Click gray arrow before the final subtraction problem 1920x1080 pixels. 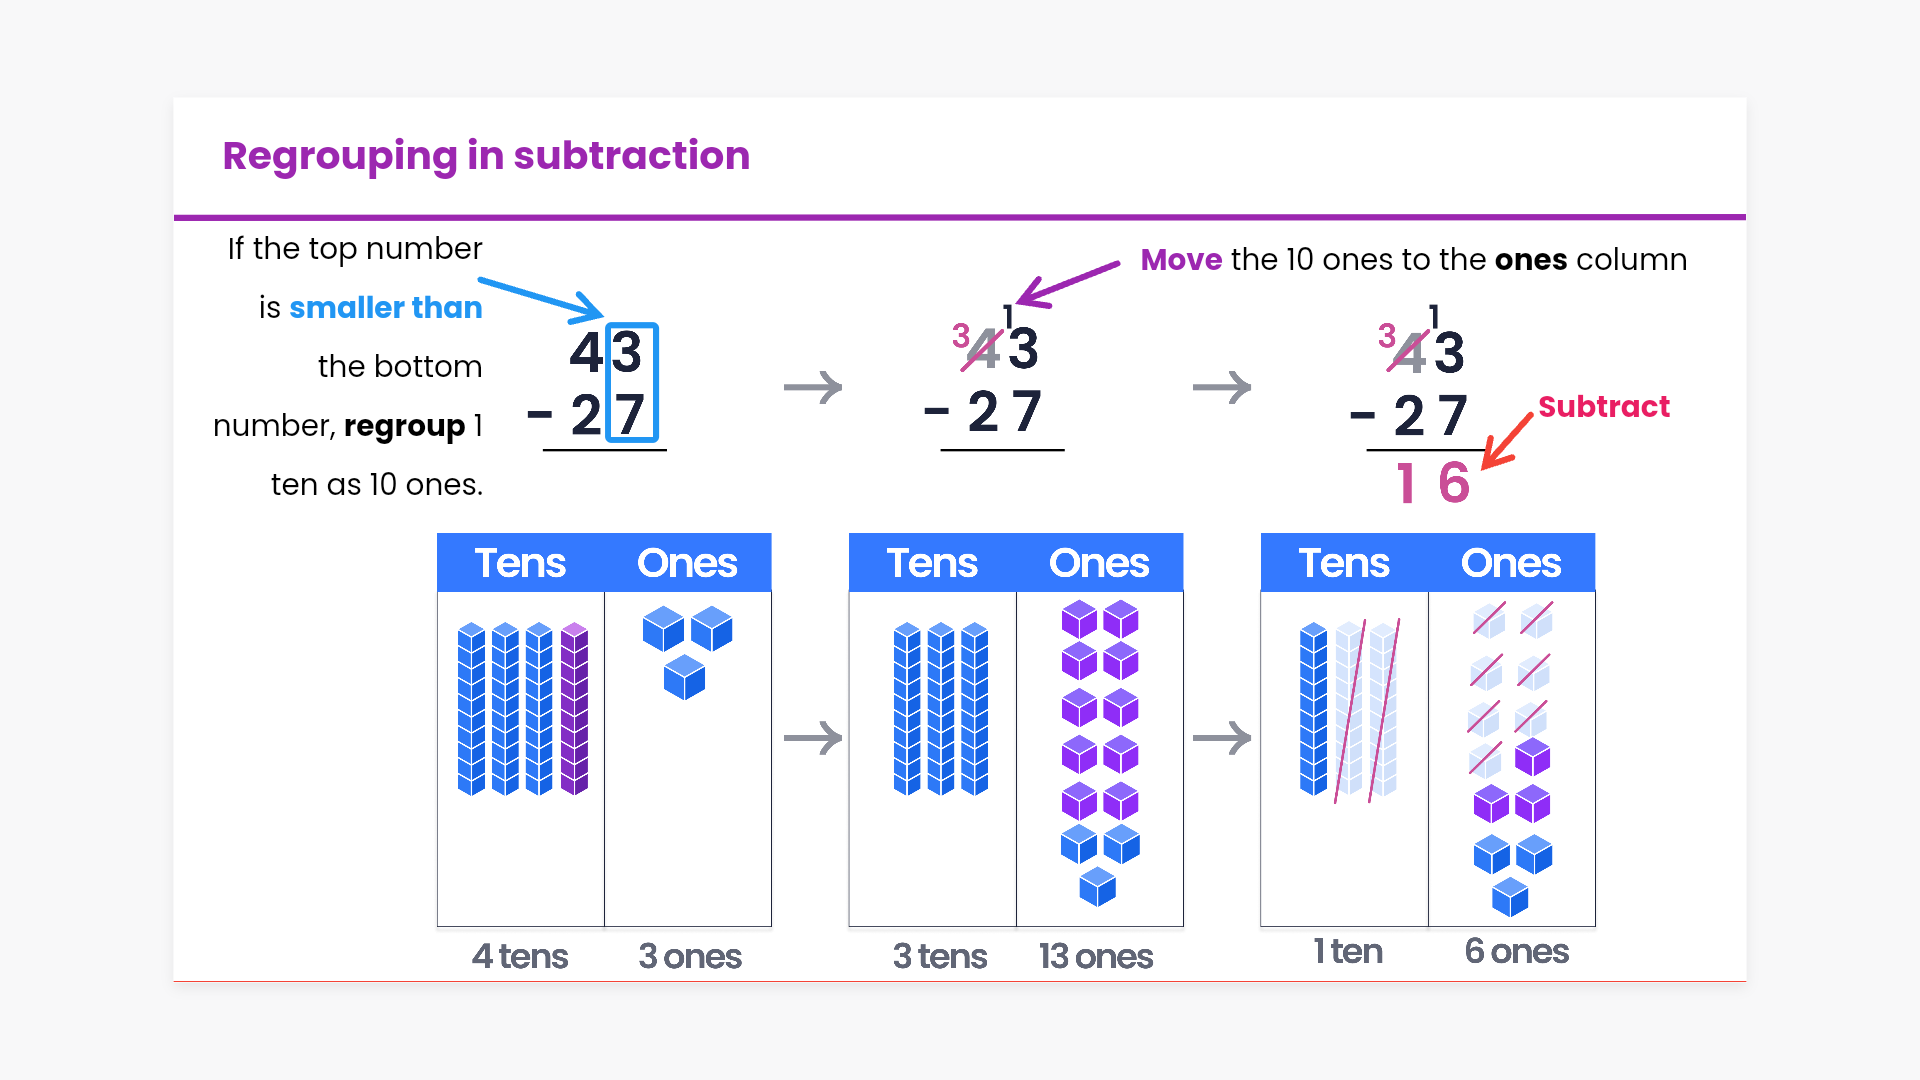(x=1222, y=387)
